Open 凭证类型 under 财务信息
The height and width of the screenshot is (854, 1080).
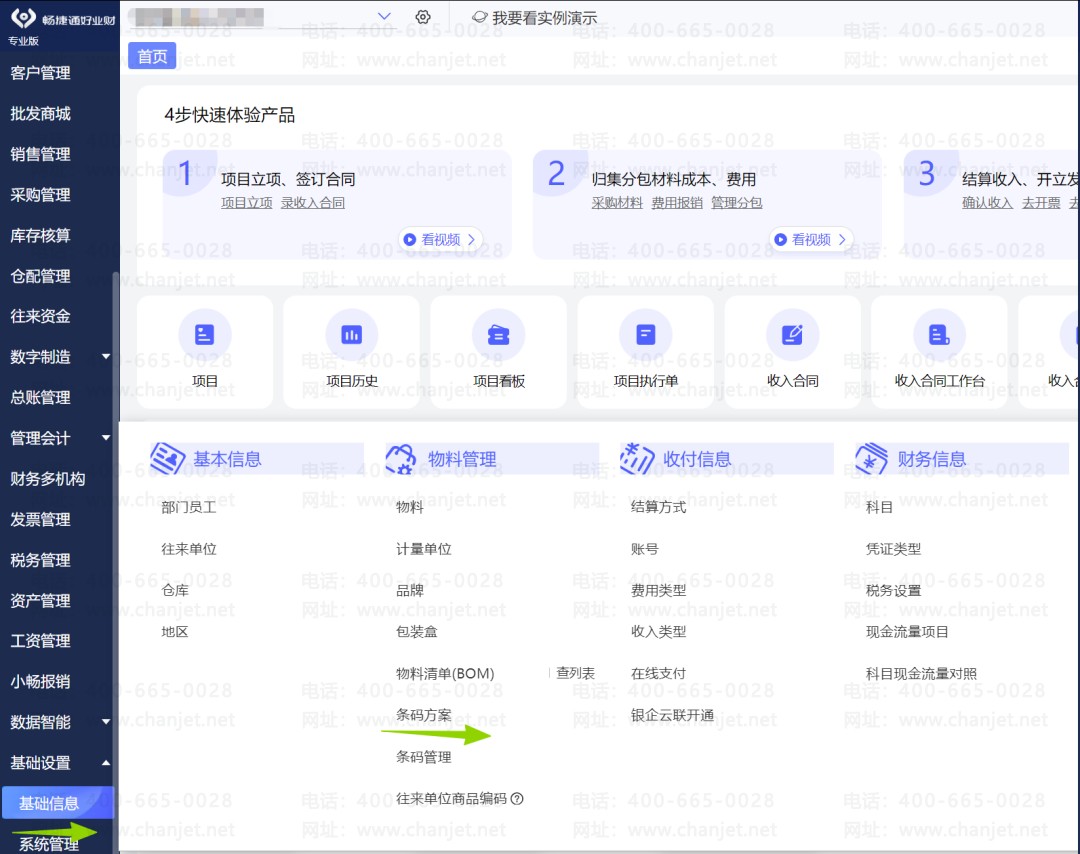(x=893, y=549)
